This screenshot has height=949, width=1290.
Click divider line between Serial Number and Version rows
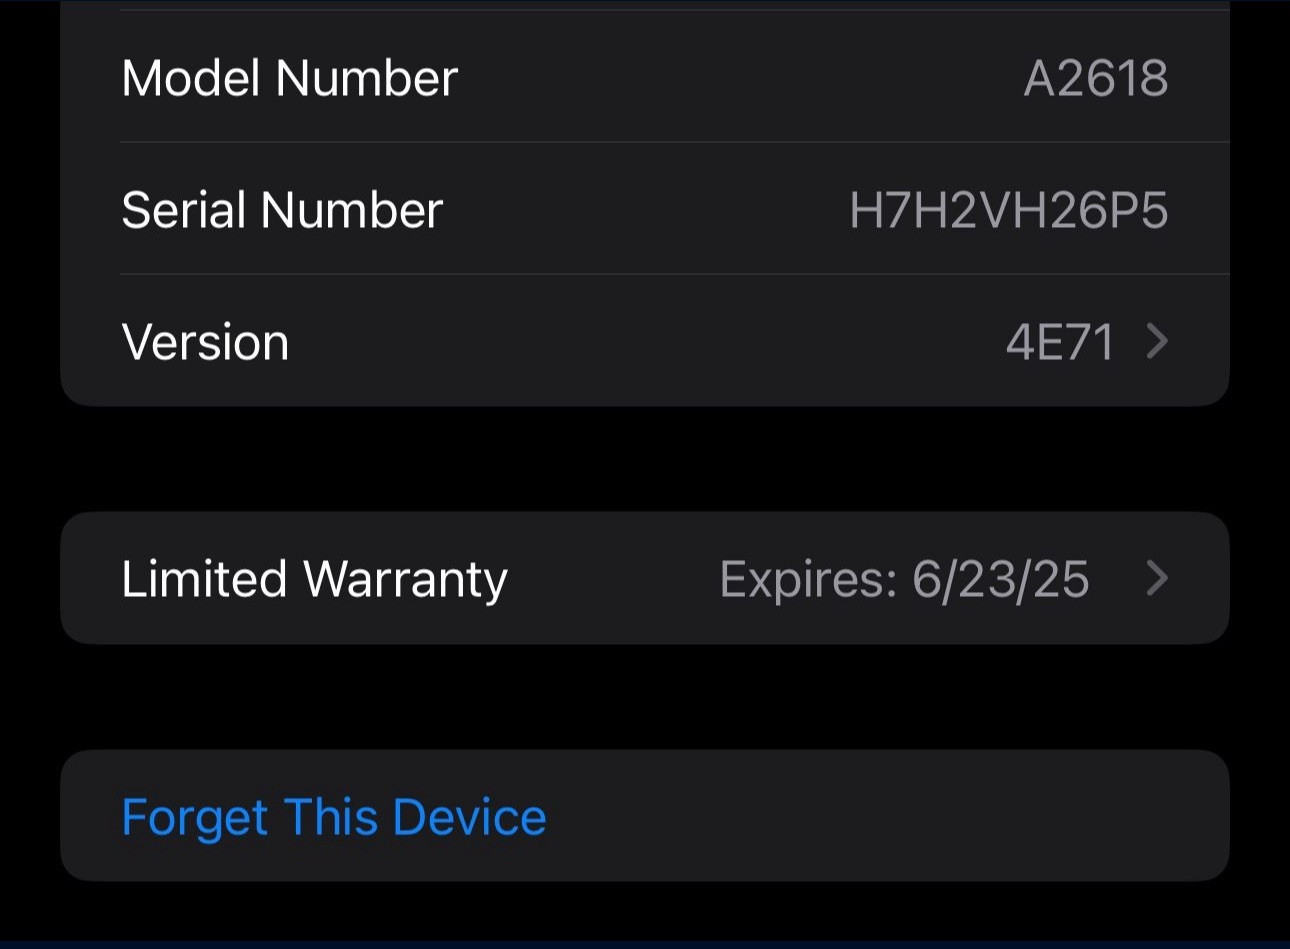pos(674,274)
